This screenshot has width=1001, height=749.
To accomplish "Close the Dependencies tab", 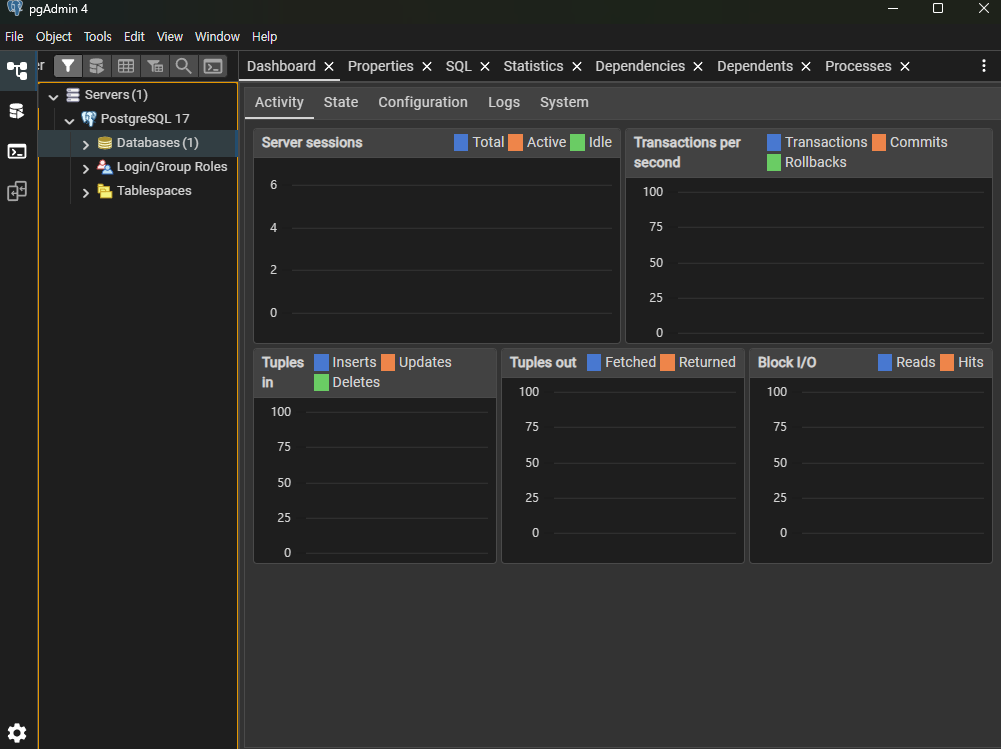I will point(698,66).
